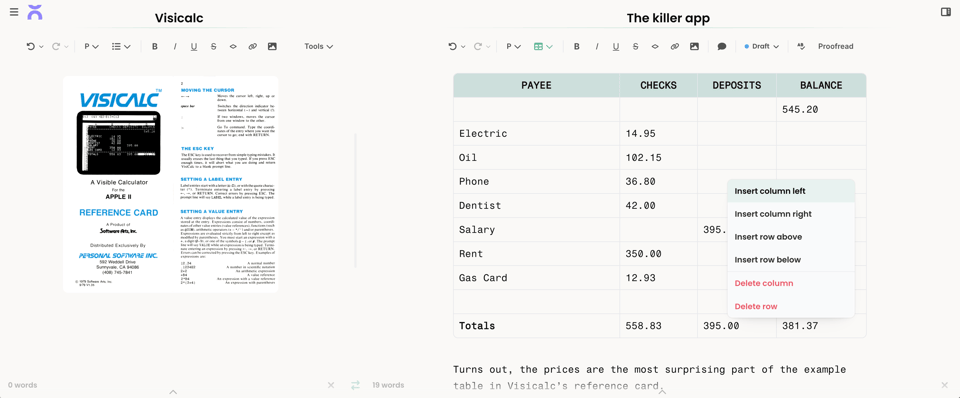The width and height of the screenshot is (960, 398).
Task: Select the PAYEE column header
Action: pos(536,85)
